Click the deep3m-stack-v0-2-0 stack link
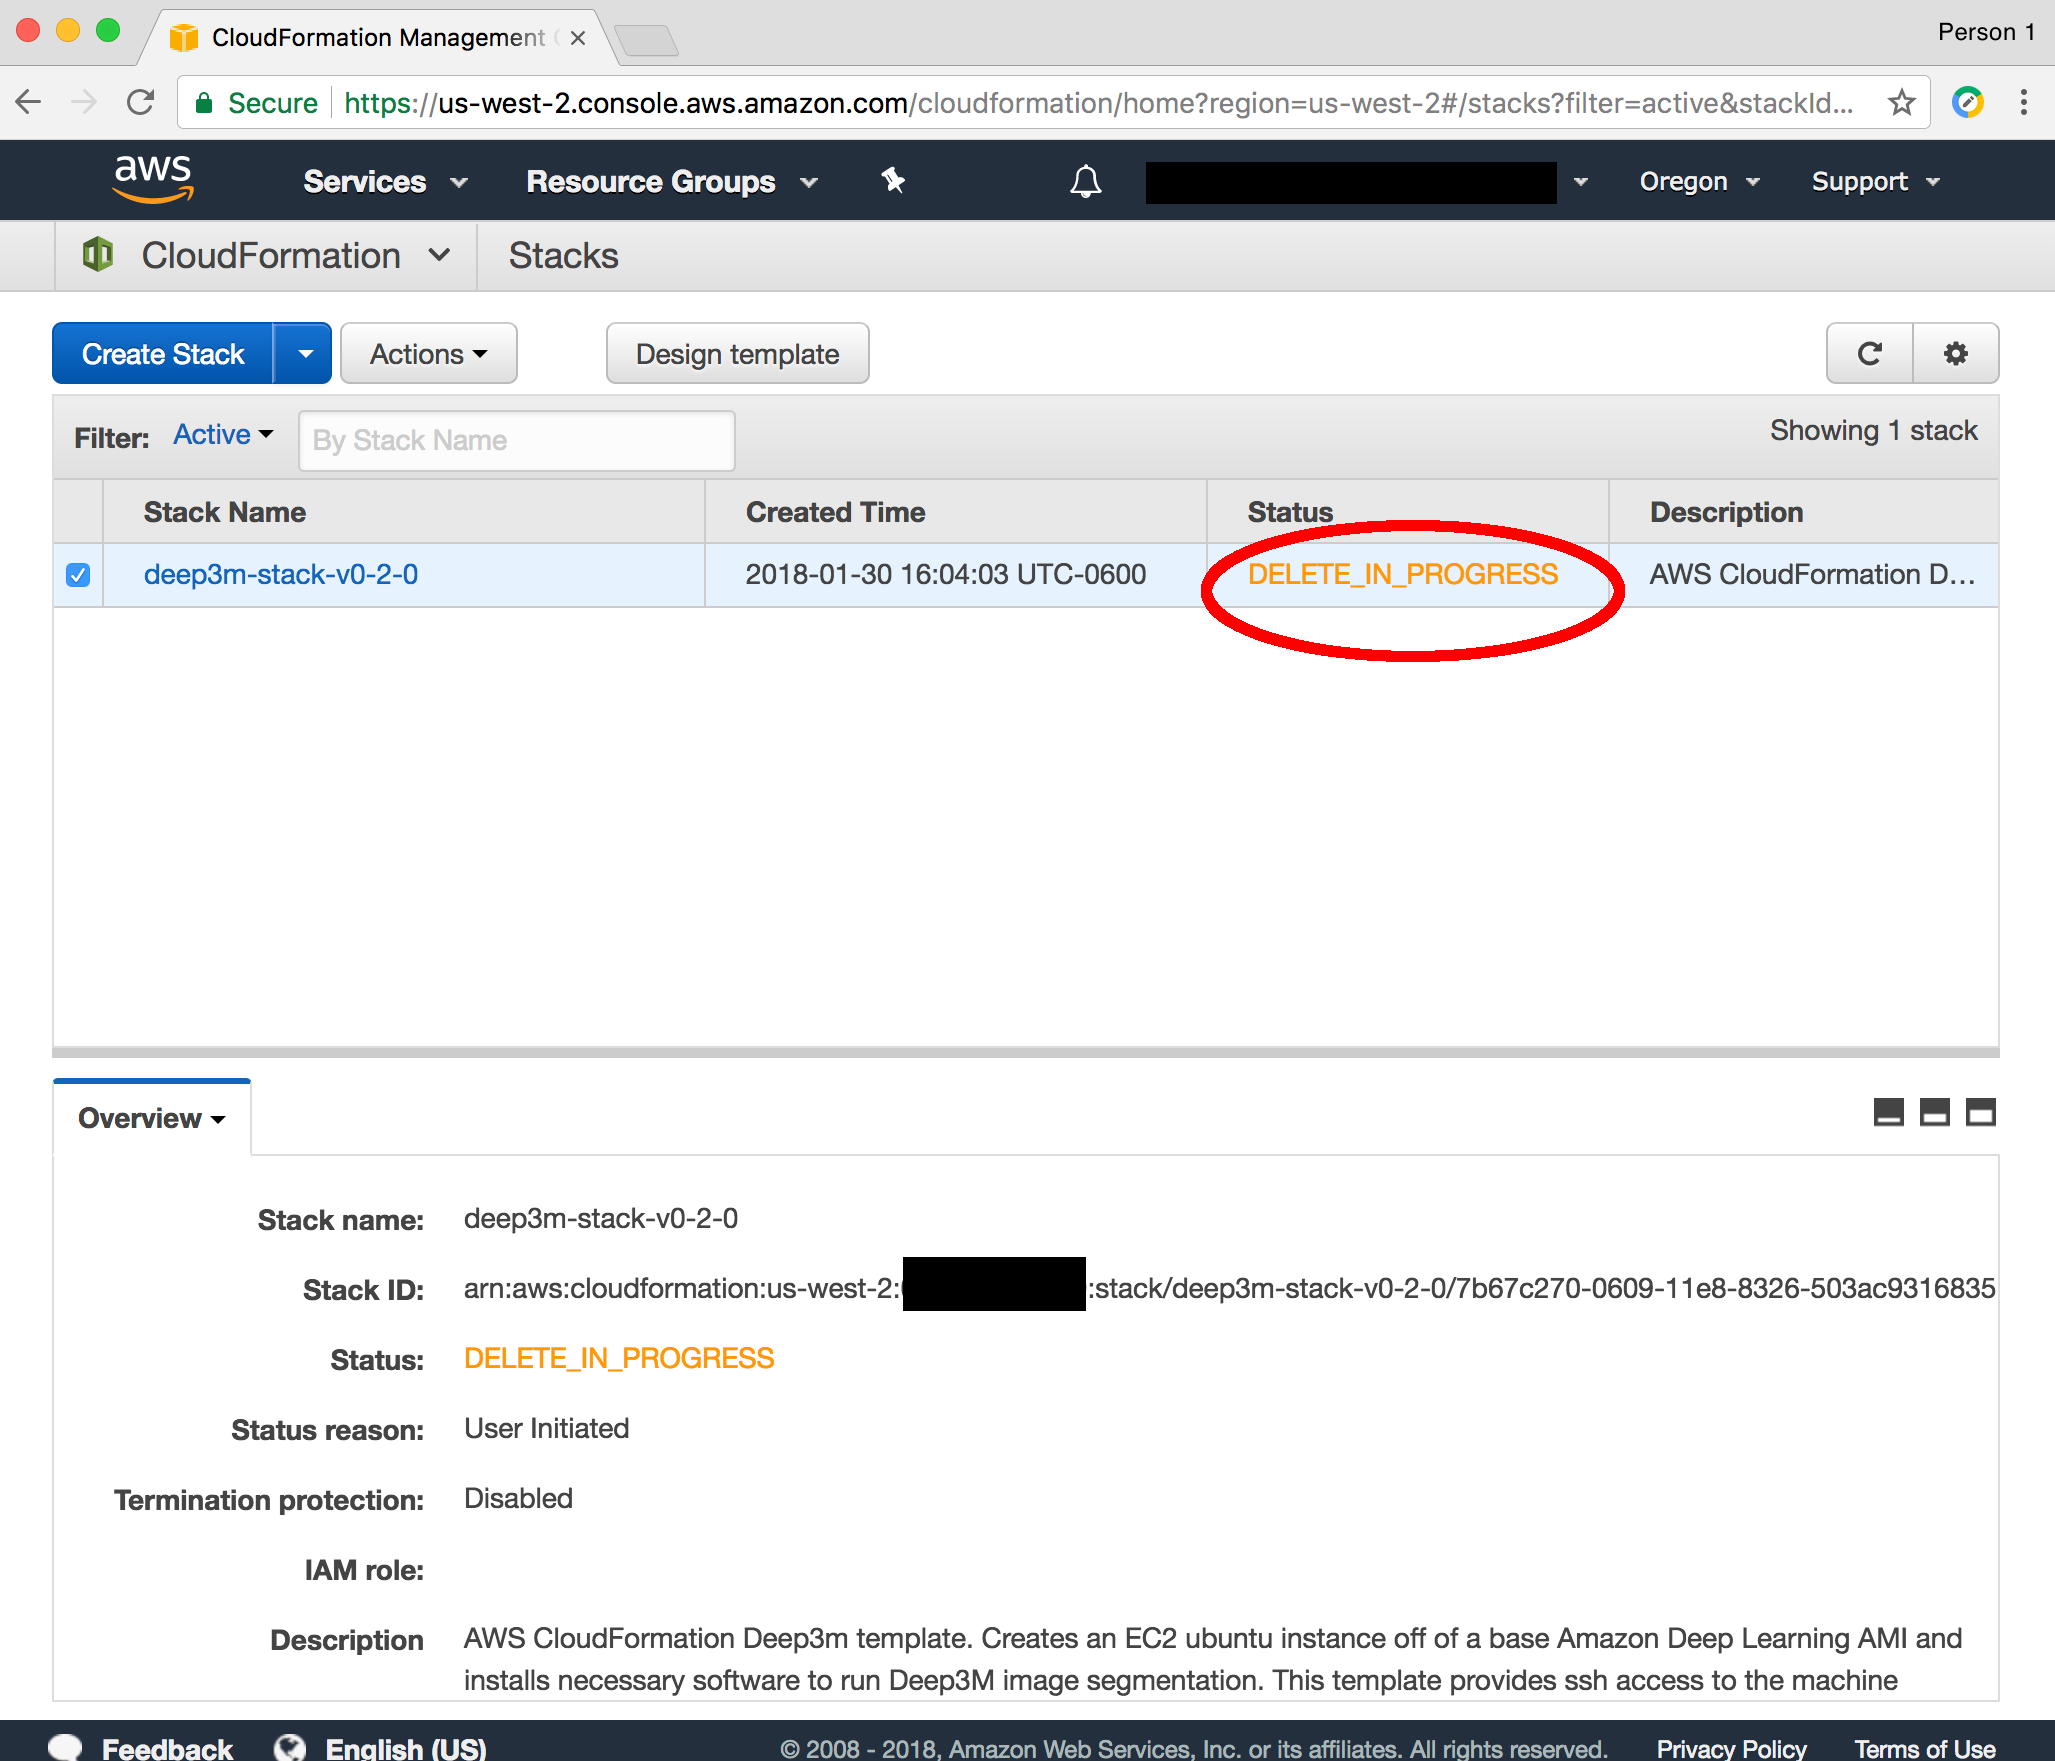This screenshot has width=2055, height=1761. tap(281, 573)
